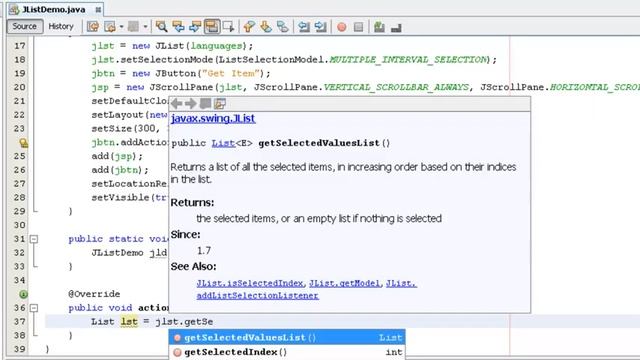Open the Back history dropdown arrow
The image size is (640, 360).
click(x=121, y=27)
